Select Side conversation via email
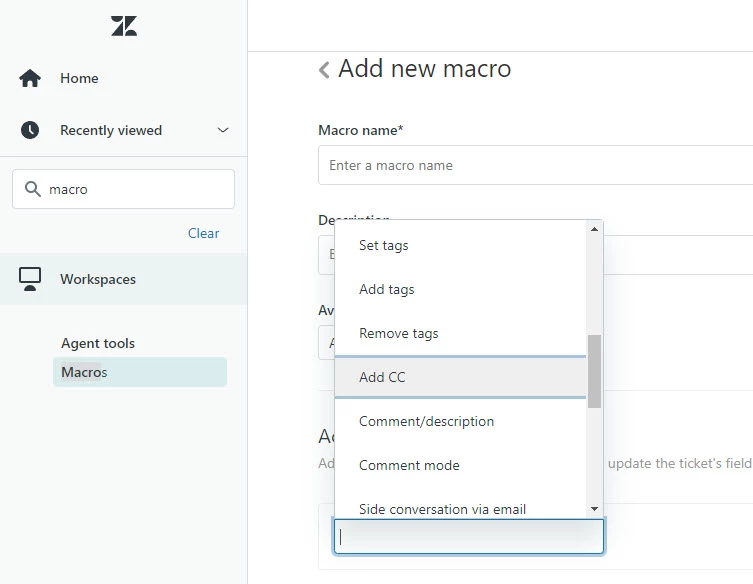Viewport: 753px width, 584px height. pos(442,508)
